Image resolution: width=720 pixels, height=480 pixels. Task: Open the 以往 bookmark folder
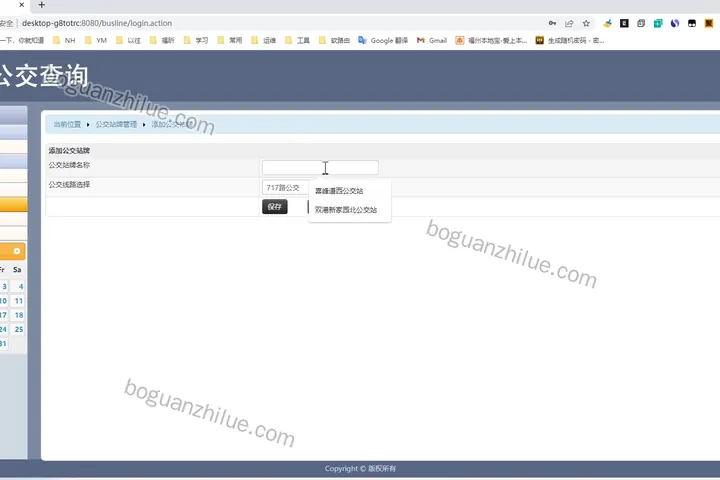pos(128,40)
